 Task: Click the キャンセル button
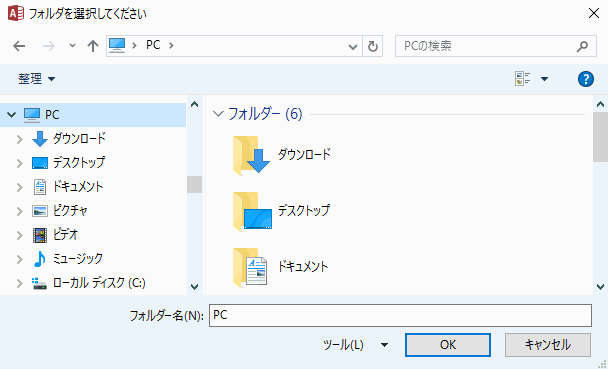[x=548, y=345]
